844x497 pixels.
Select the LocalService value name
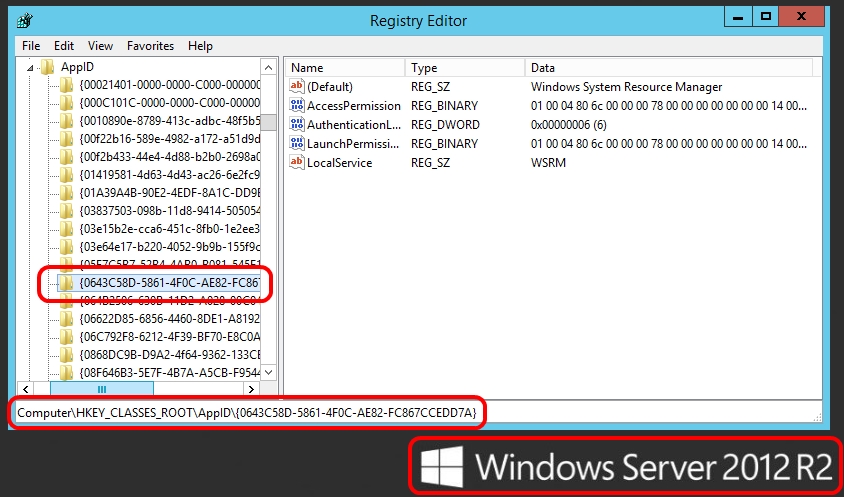(339, 163)
